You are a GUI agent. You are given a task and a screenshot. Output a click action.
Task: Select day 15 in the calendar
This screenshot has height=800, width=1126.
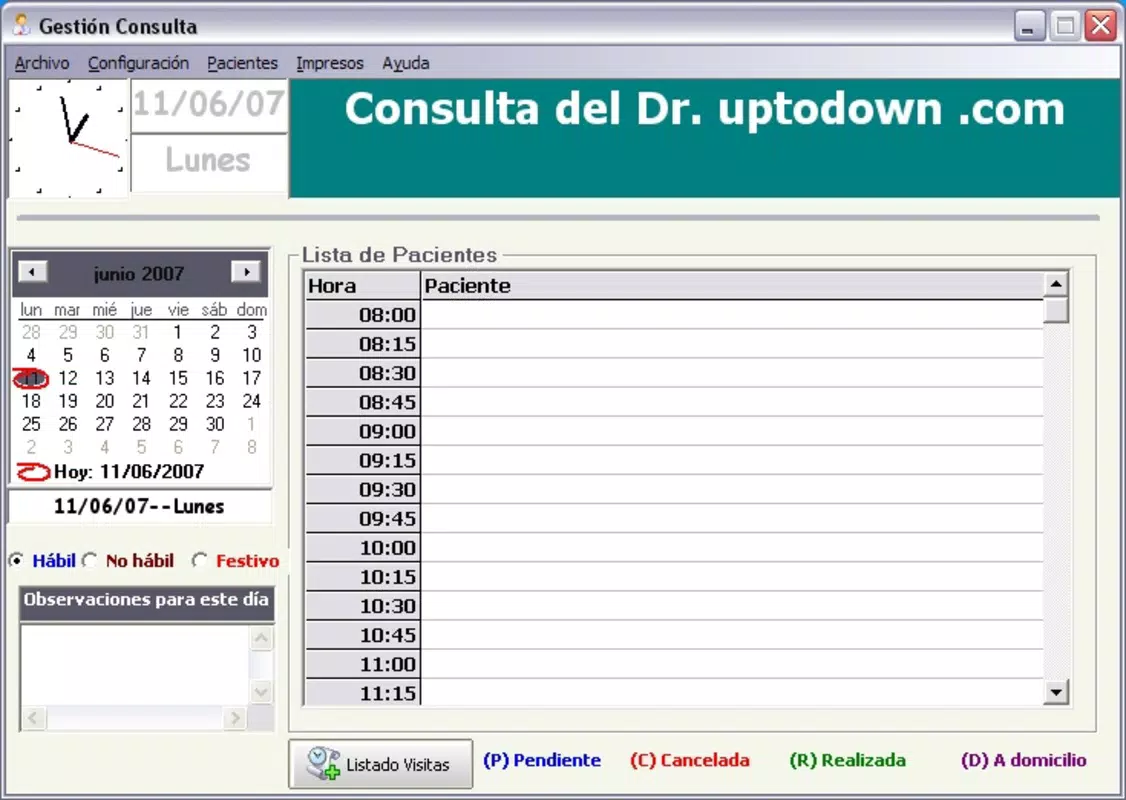(x=177, y=378)
